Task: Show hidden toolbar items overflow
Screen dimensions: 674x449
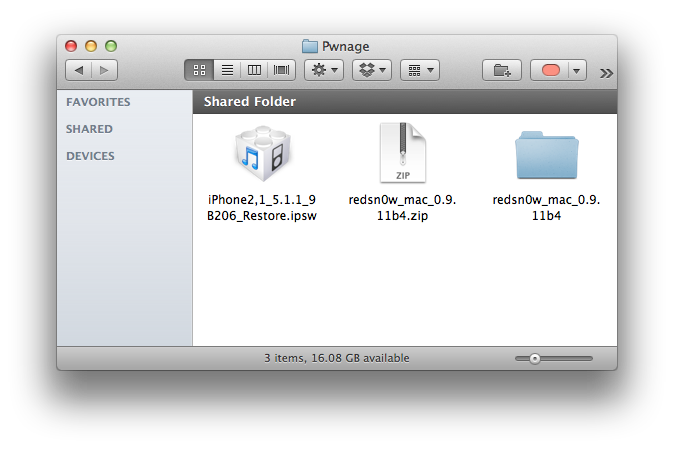Action: pyautogui.click(x=606, y=72)
